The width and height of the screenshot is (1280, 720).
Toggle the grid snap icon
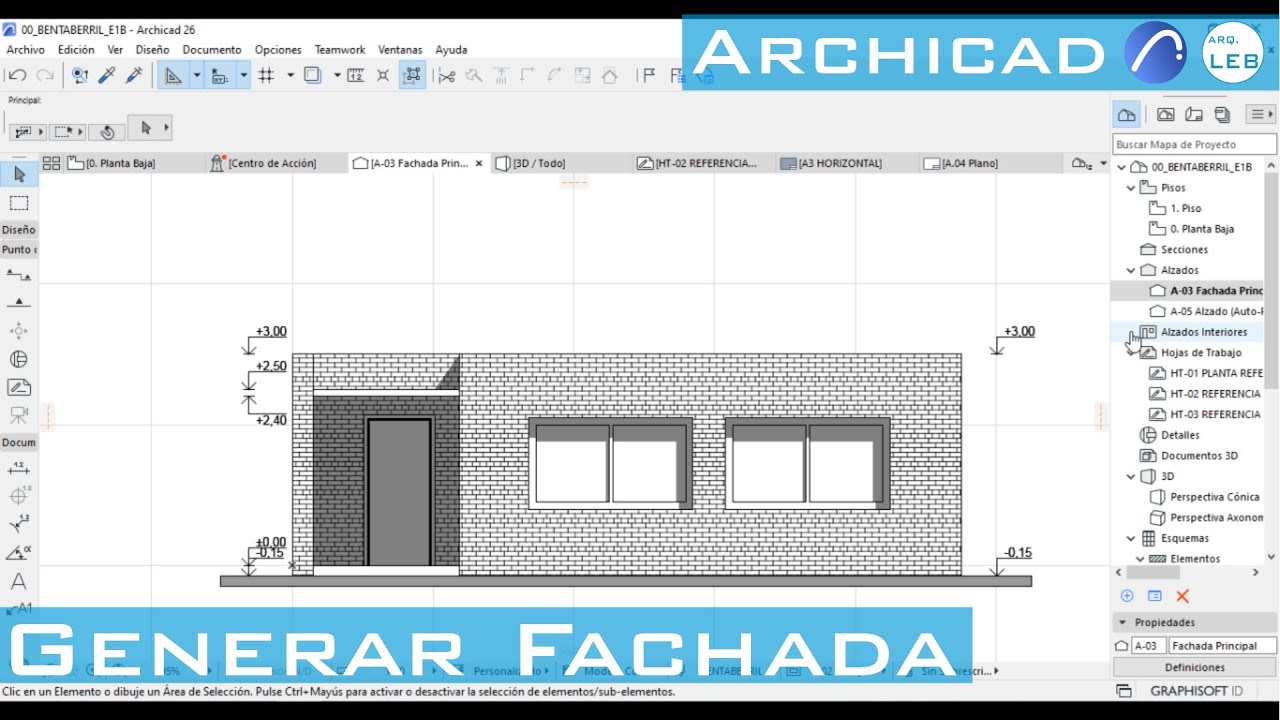click(x=266, y=75)
